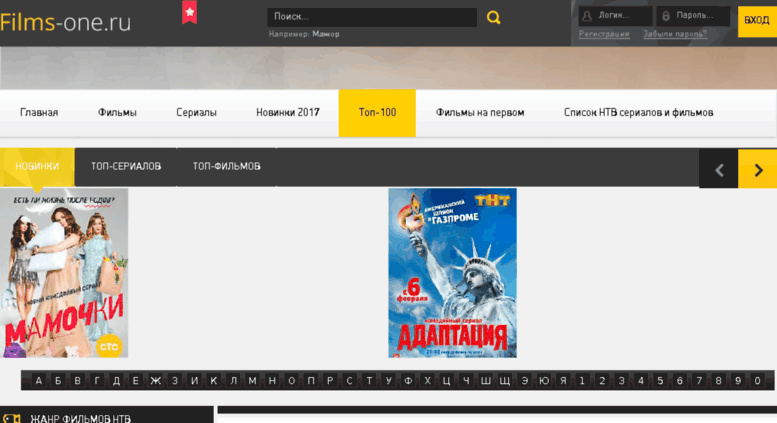Image resolution: width=777 pixels, height=423 pixels.
Task: Open the Новинки 2017 menu item
Action: [x=287, y=112]
